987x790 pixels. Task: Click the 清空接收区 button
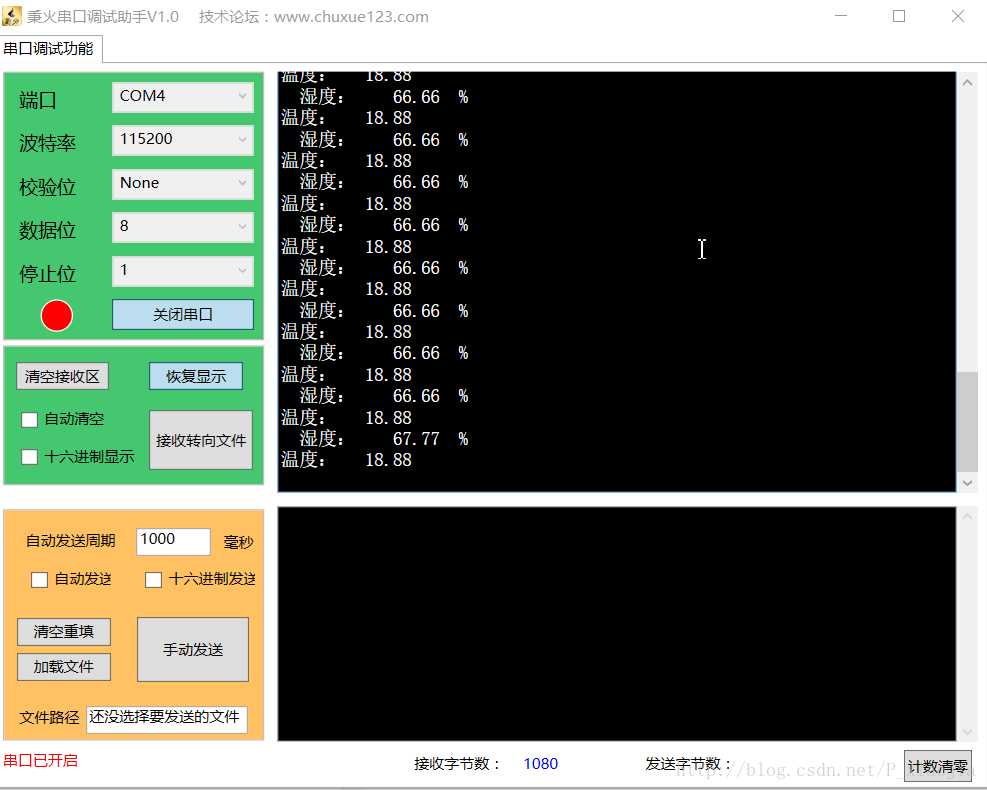pyautogui.click(x=62, y=376)
